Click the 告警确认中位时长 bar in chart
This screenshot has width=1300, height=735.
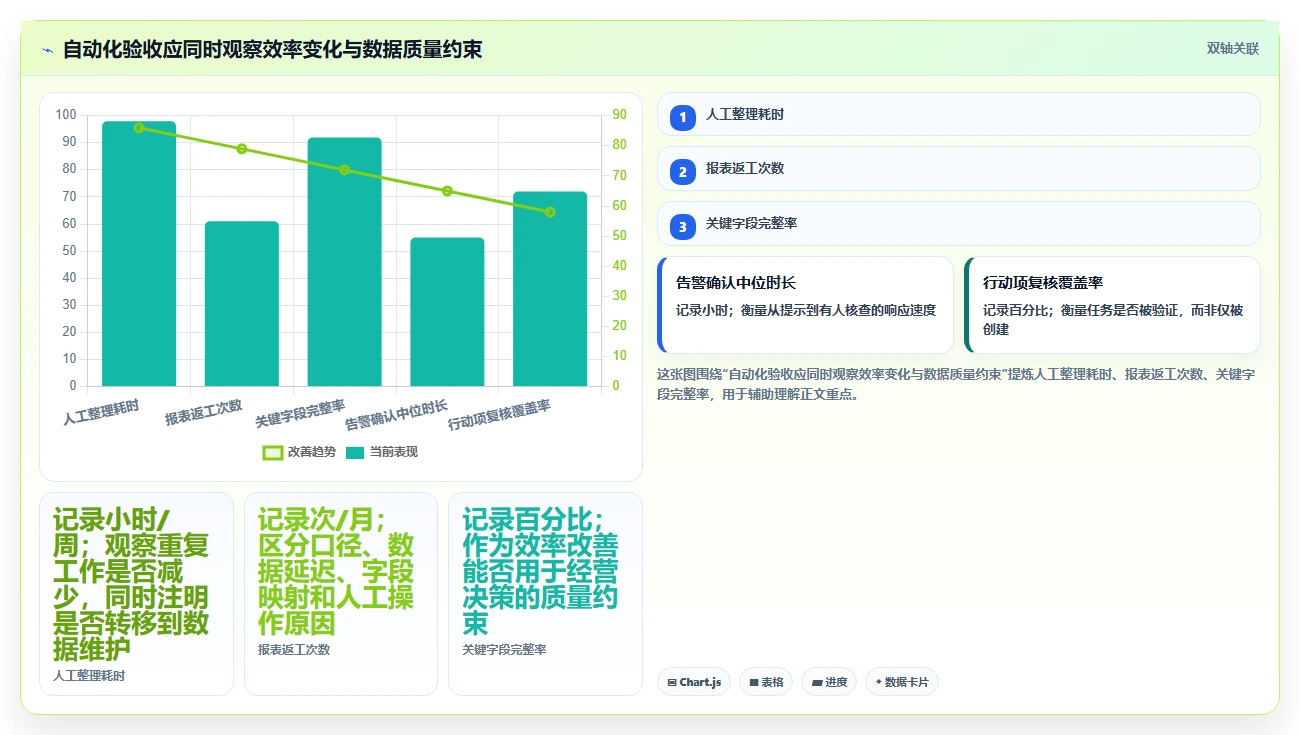pyautogui.click(x=447, y=312)
